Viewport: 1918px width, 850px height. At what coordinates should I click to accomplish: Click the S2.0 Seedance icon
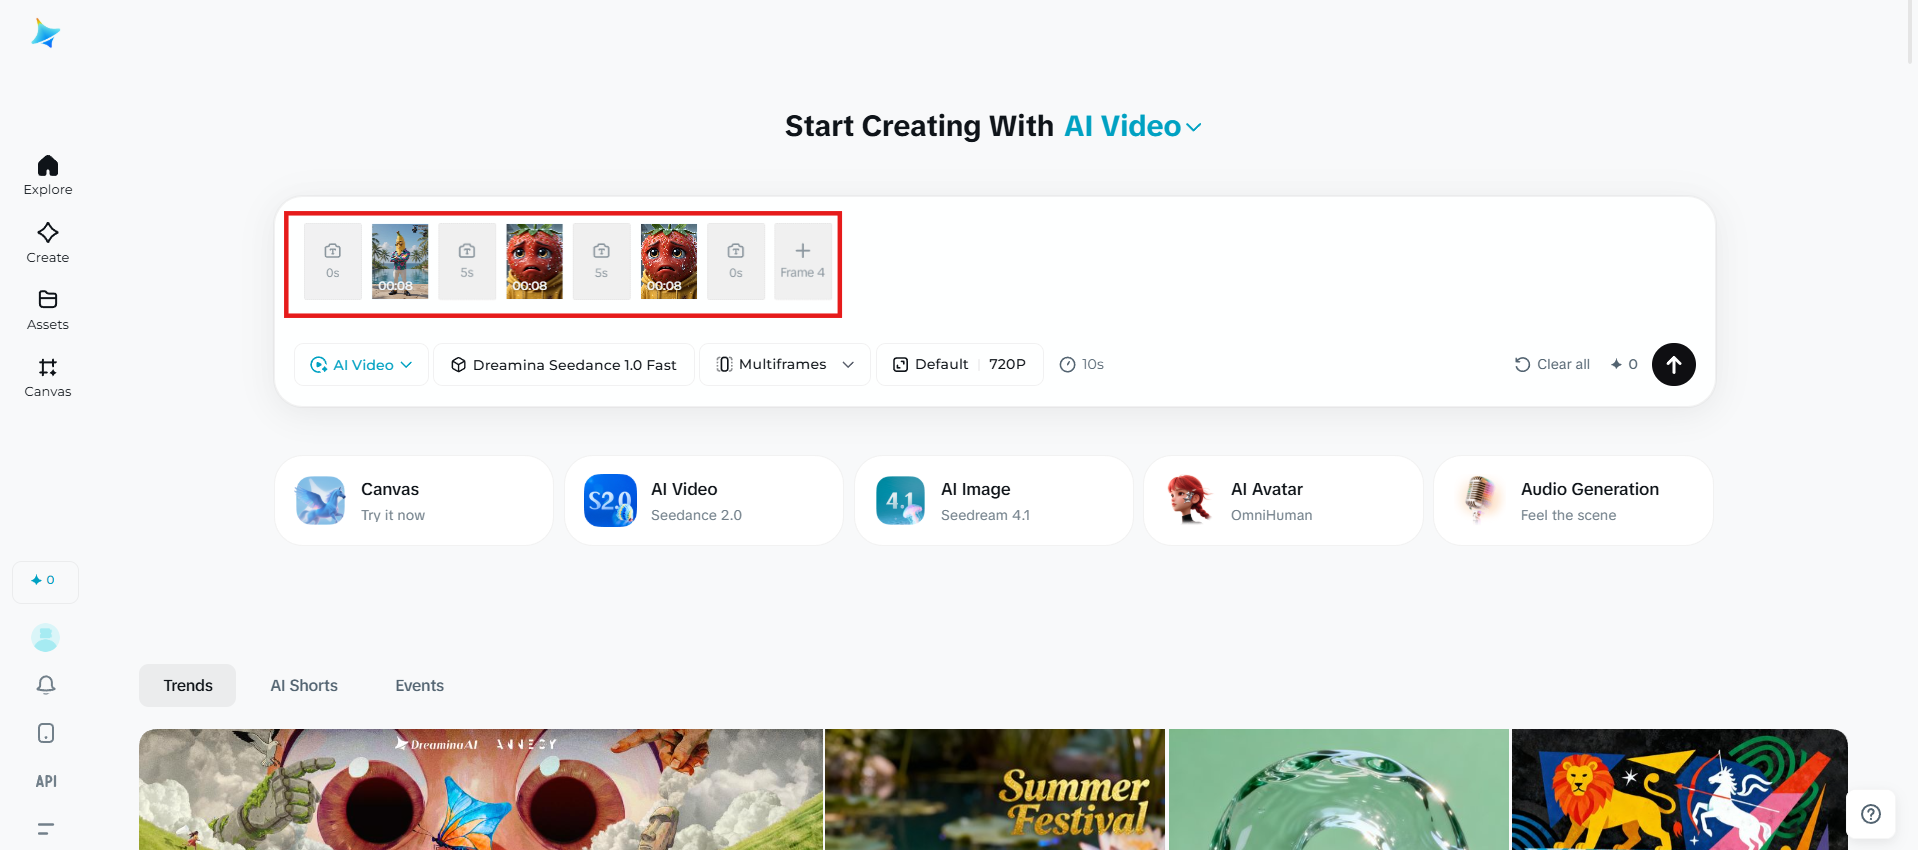point(611,500)
